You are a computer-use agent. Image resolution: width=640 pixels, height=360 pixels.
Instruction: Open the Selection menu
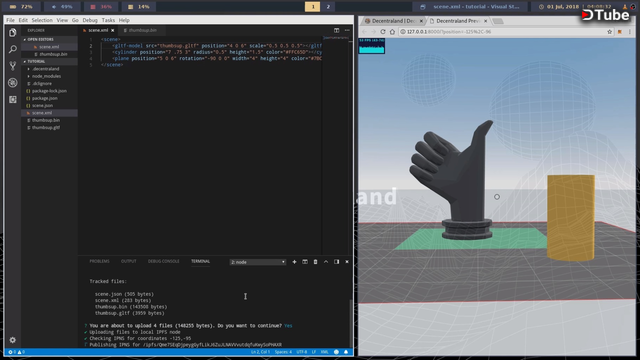click(42, 20)
